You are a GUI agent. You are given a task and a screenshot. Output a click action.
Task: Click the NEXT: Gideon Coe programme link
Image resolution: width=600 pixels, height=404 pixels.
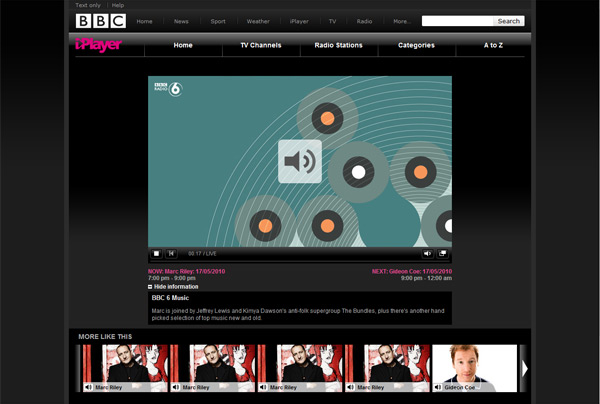pyautogui.click(x=412, y=271)
